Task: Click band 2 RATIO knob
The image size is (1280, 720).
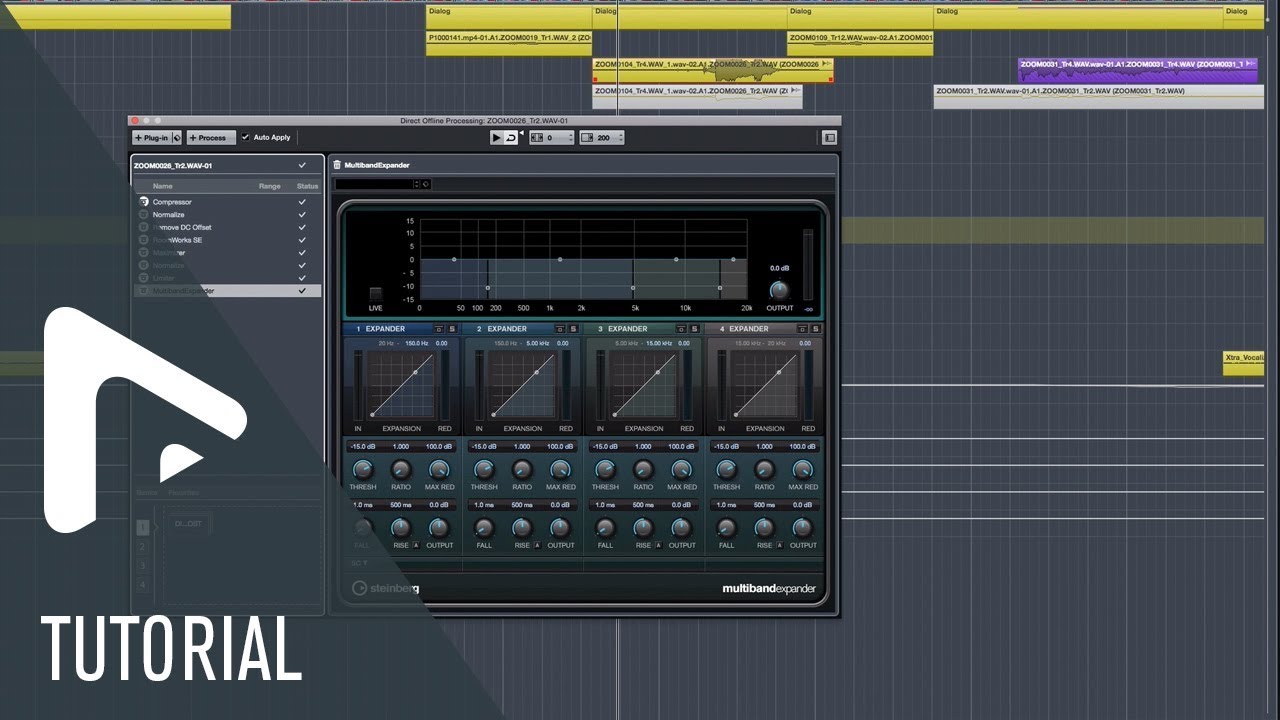Action: click(x=522, y=469)
